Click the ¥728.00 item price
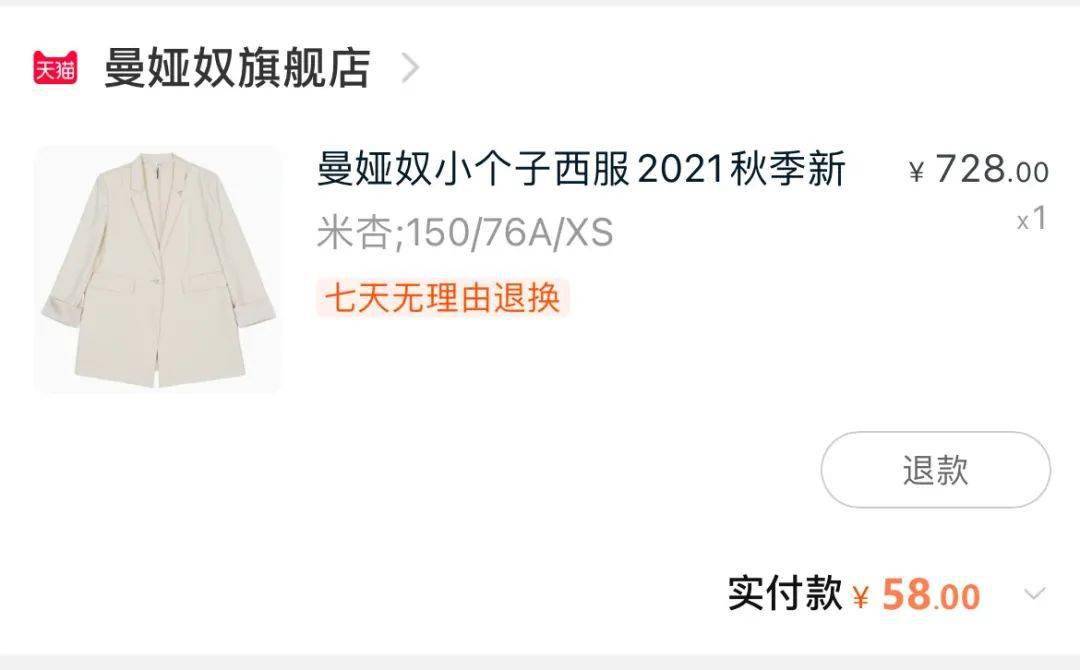The width and height of the screenshot is (1080, 670). [979, 169]
